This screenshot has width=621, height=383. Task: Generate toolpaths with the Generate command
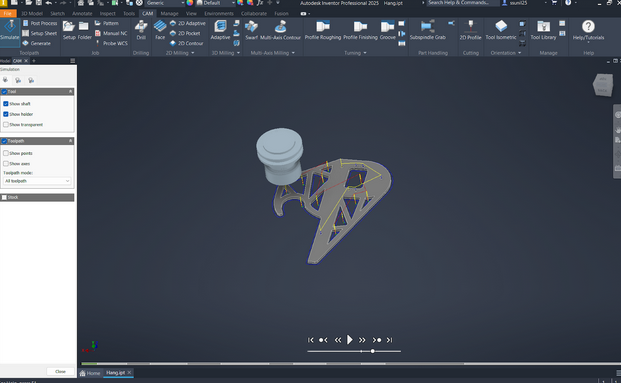tap(36, 43)
